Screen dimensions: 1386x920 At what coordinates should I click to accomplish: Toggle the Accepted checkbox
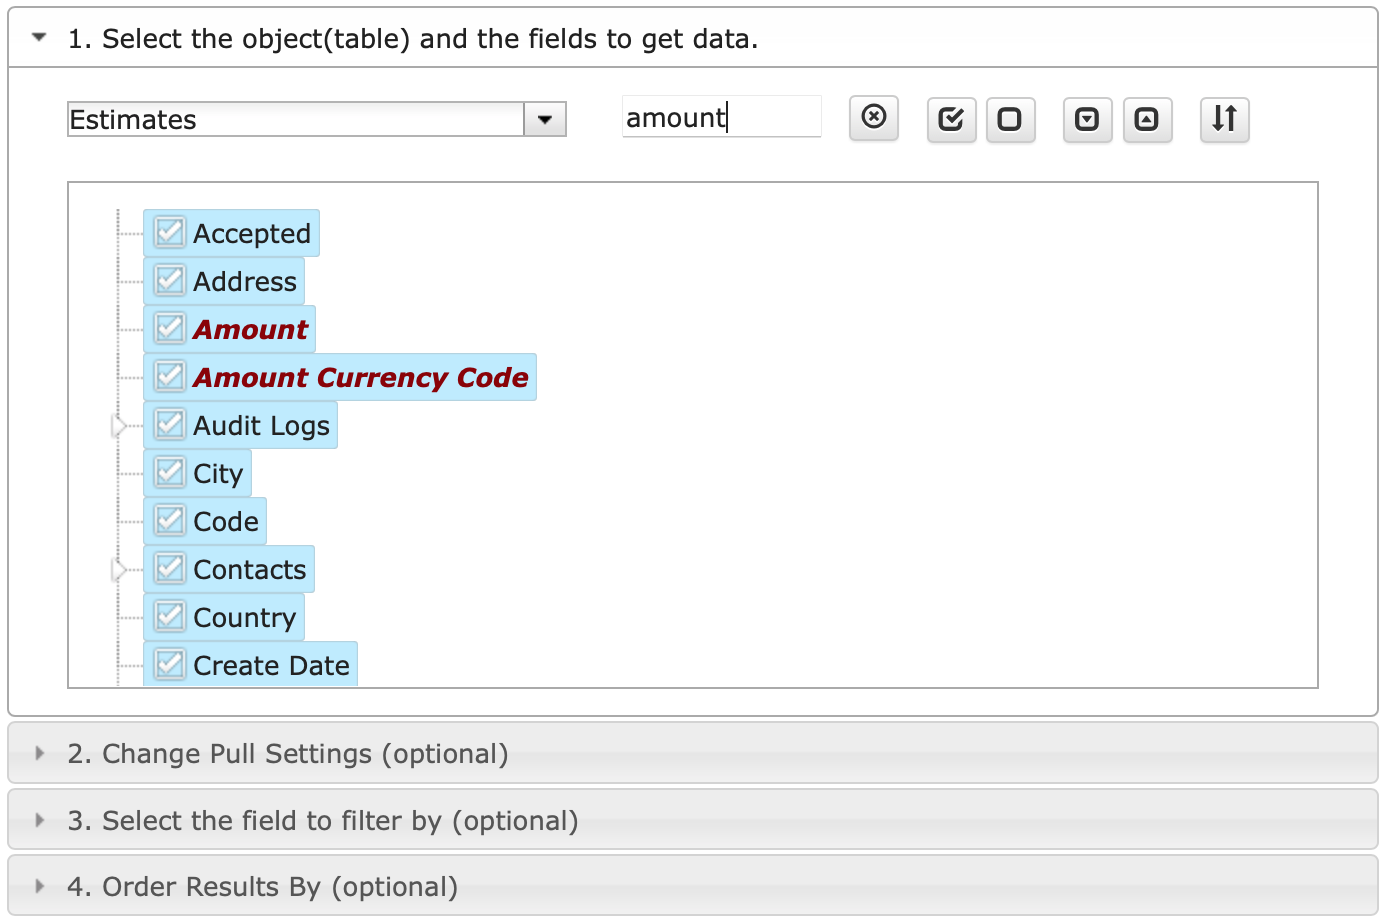[170, 232]
